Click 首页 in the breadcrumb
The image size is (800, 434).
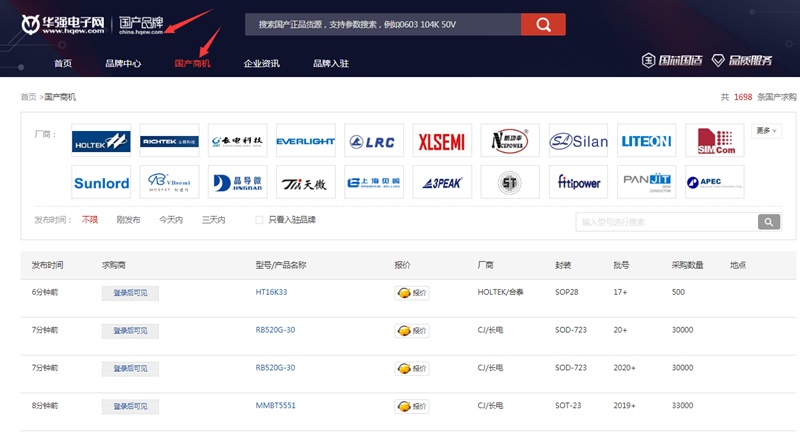pos(29,97)
